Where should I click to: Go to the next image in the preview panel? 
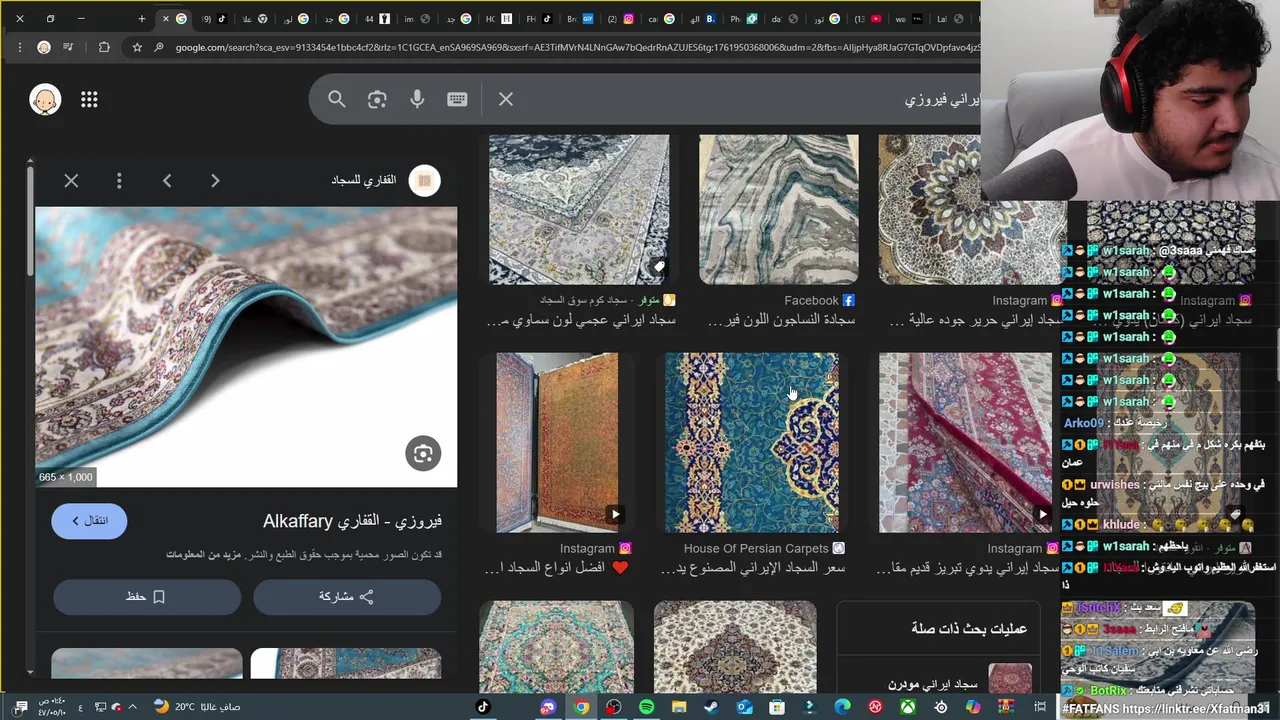click(x=215, y=181)
